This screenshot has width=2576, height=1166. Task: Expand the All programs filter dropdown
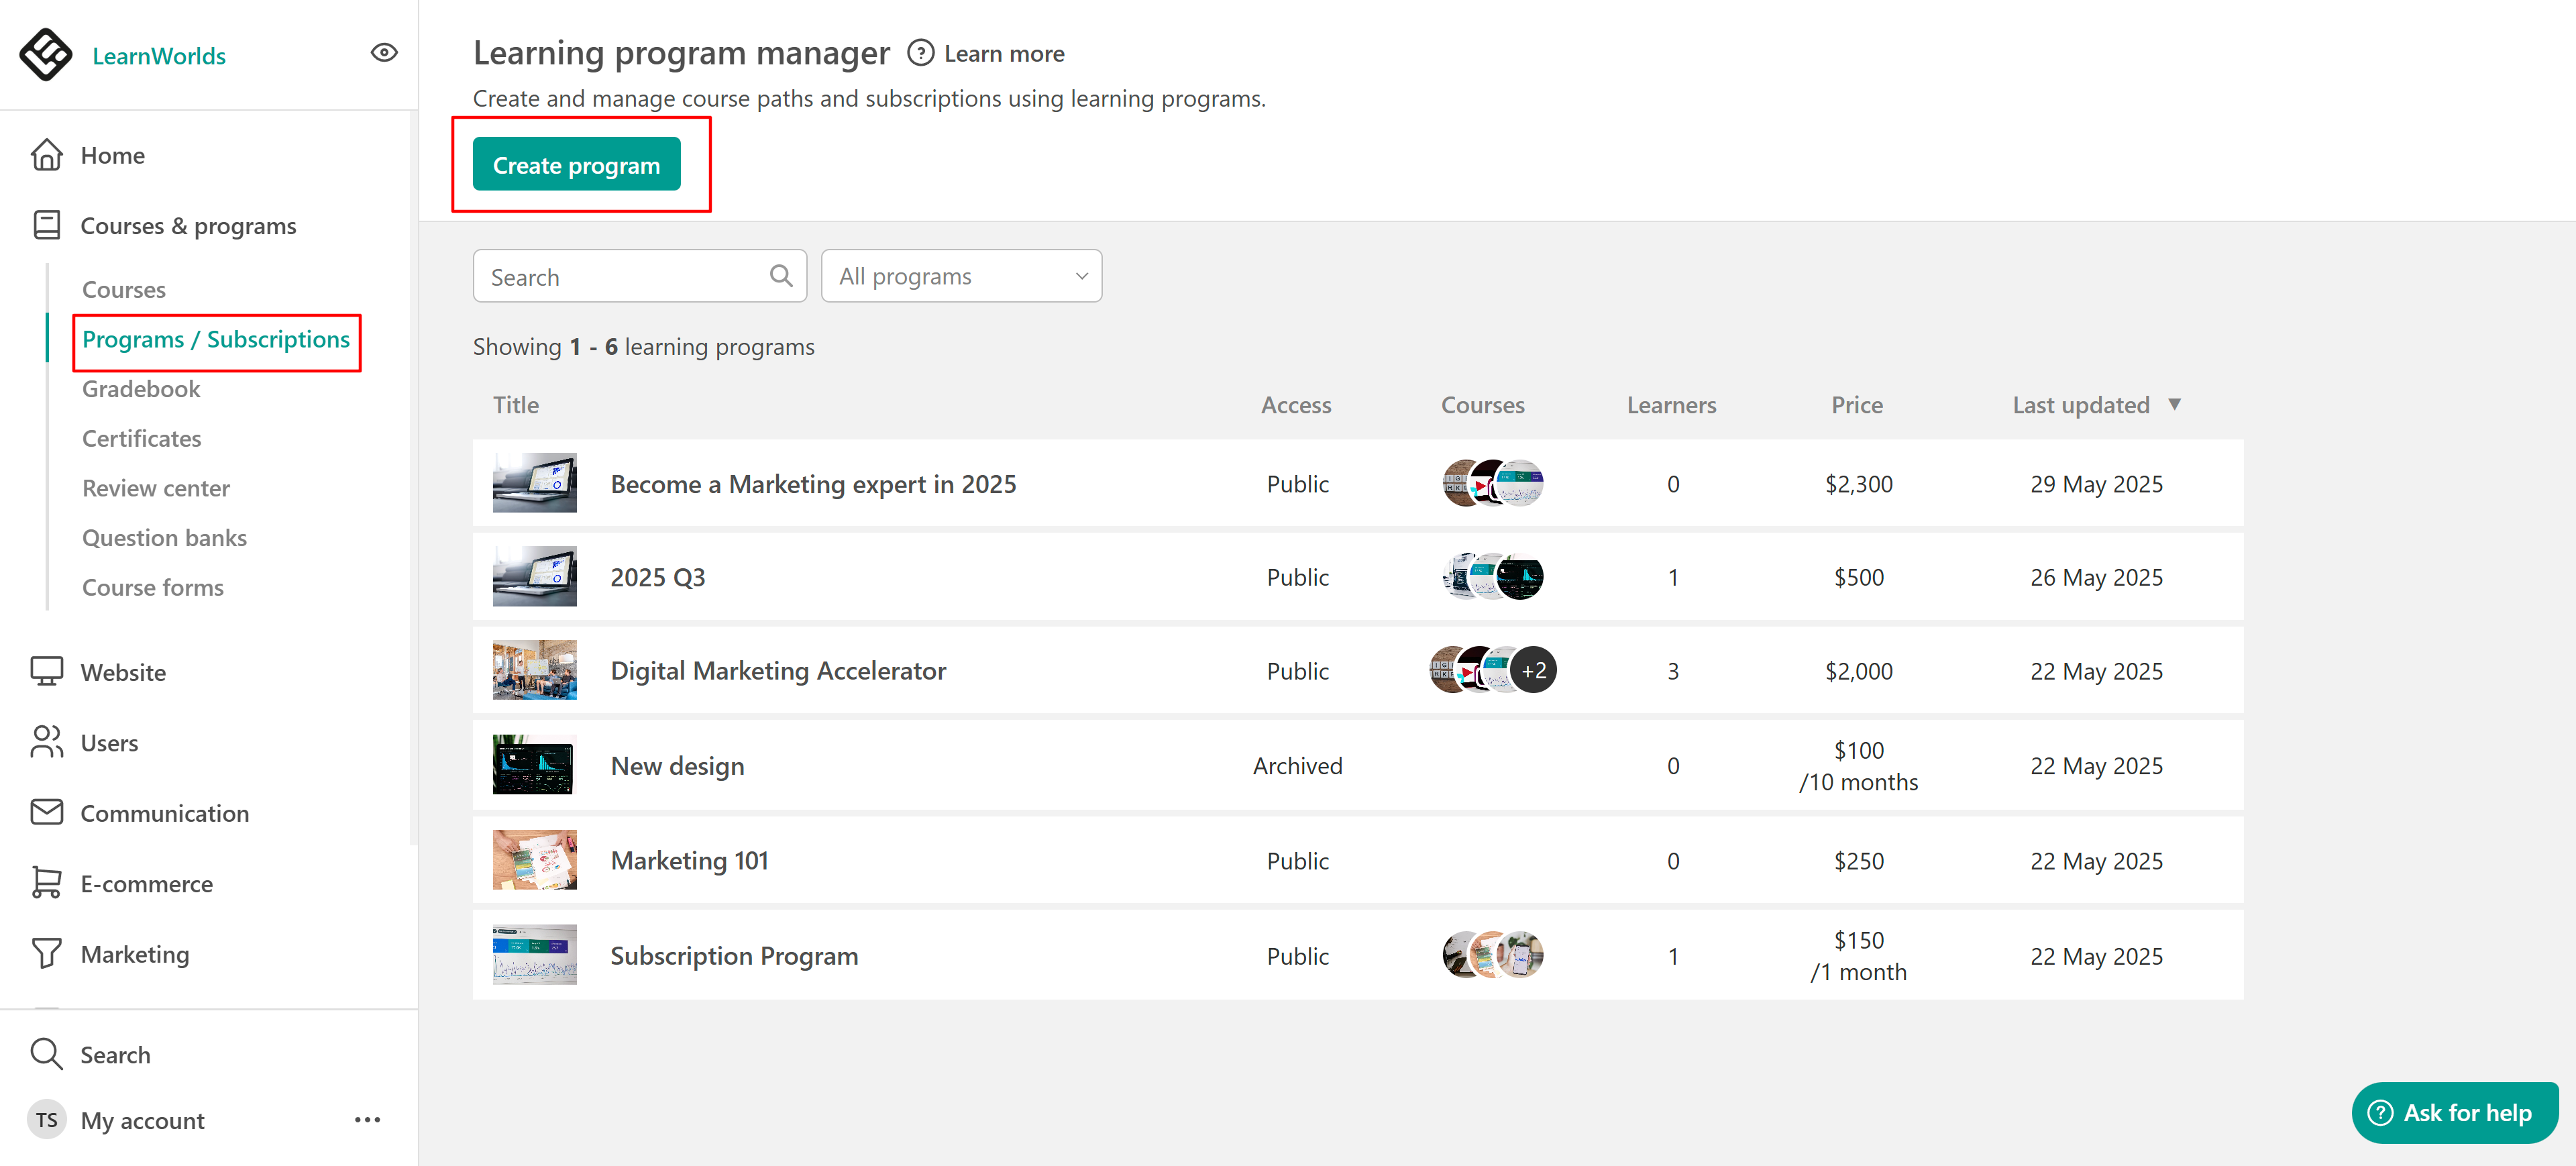[961, 276]
